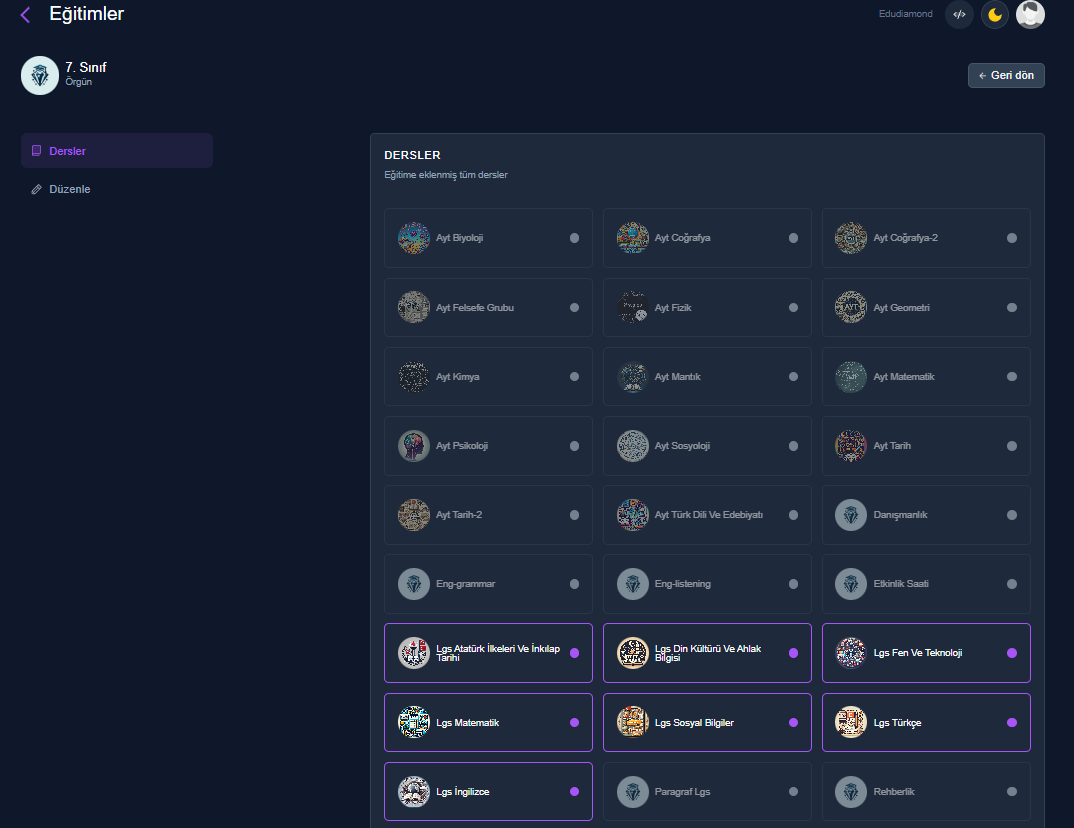Enable the Ayt Geometri status dot
This screenshot has width=1074, height=828.
[1012, 308]
